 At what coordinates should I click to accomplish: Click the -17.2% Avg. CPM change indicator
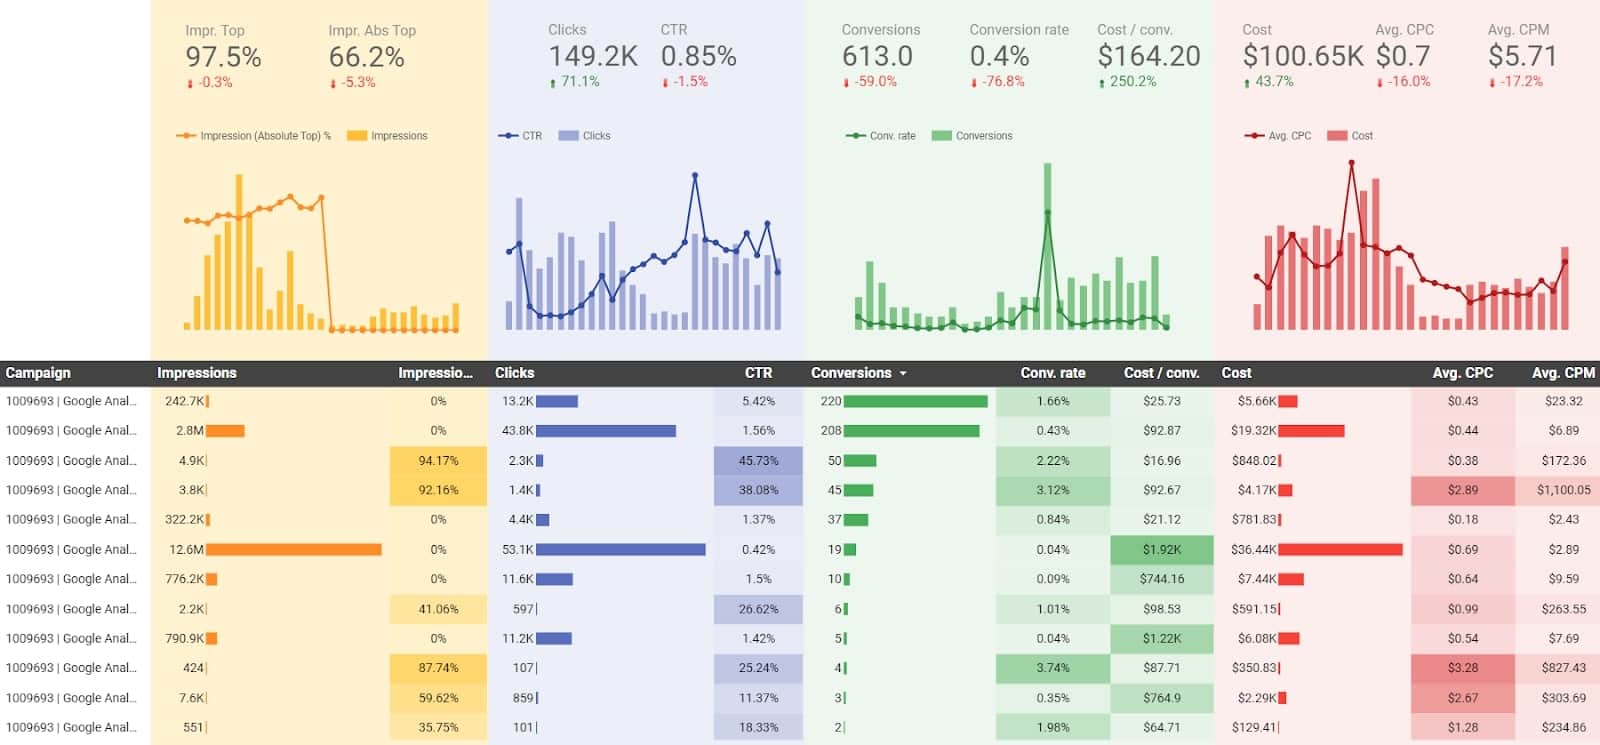(1515, 82)
